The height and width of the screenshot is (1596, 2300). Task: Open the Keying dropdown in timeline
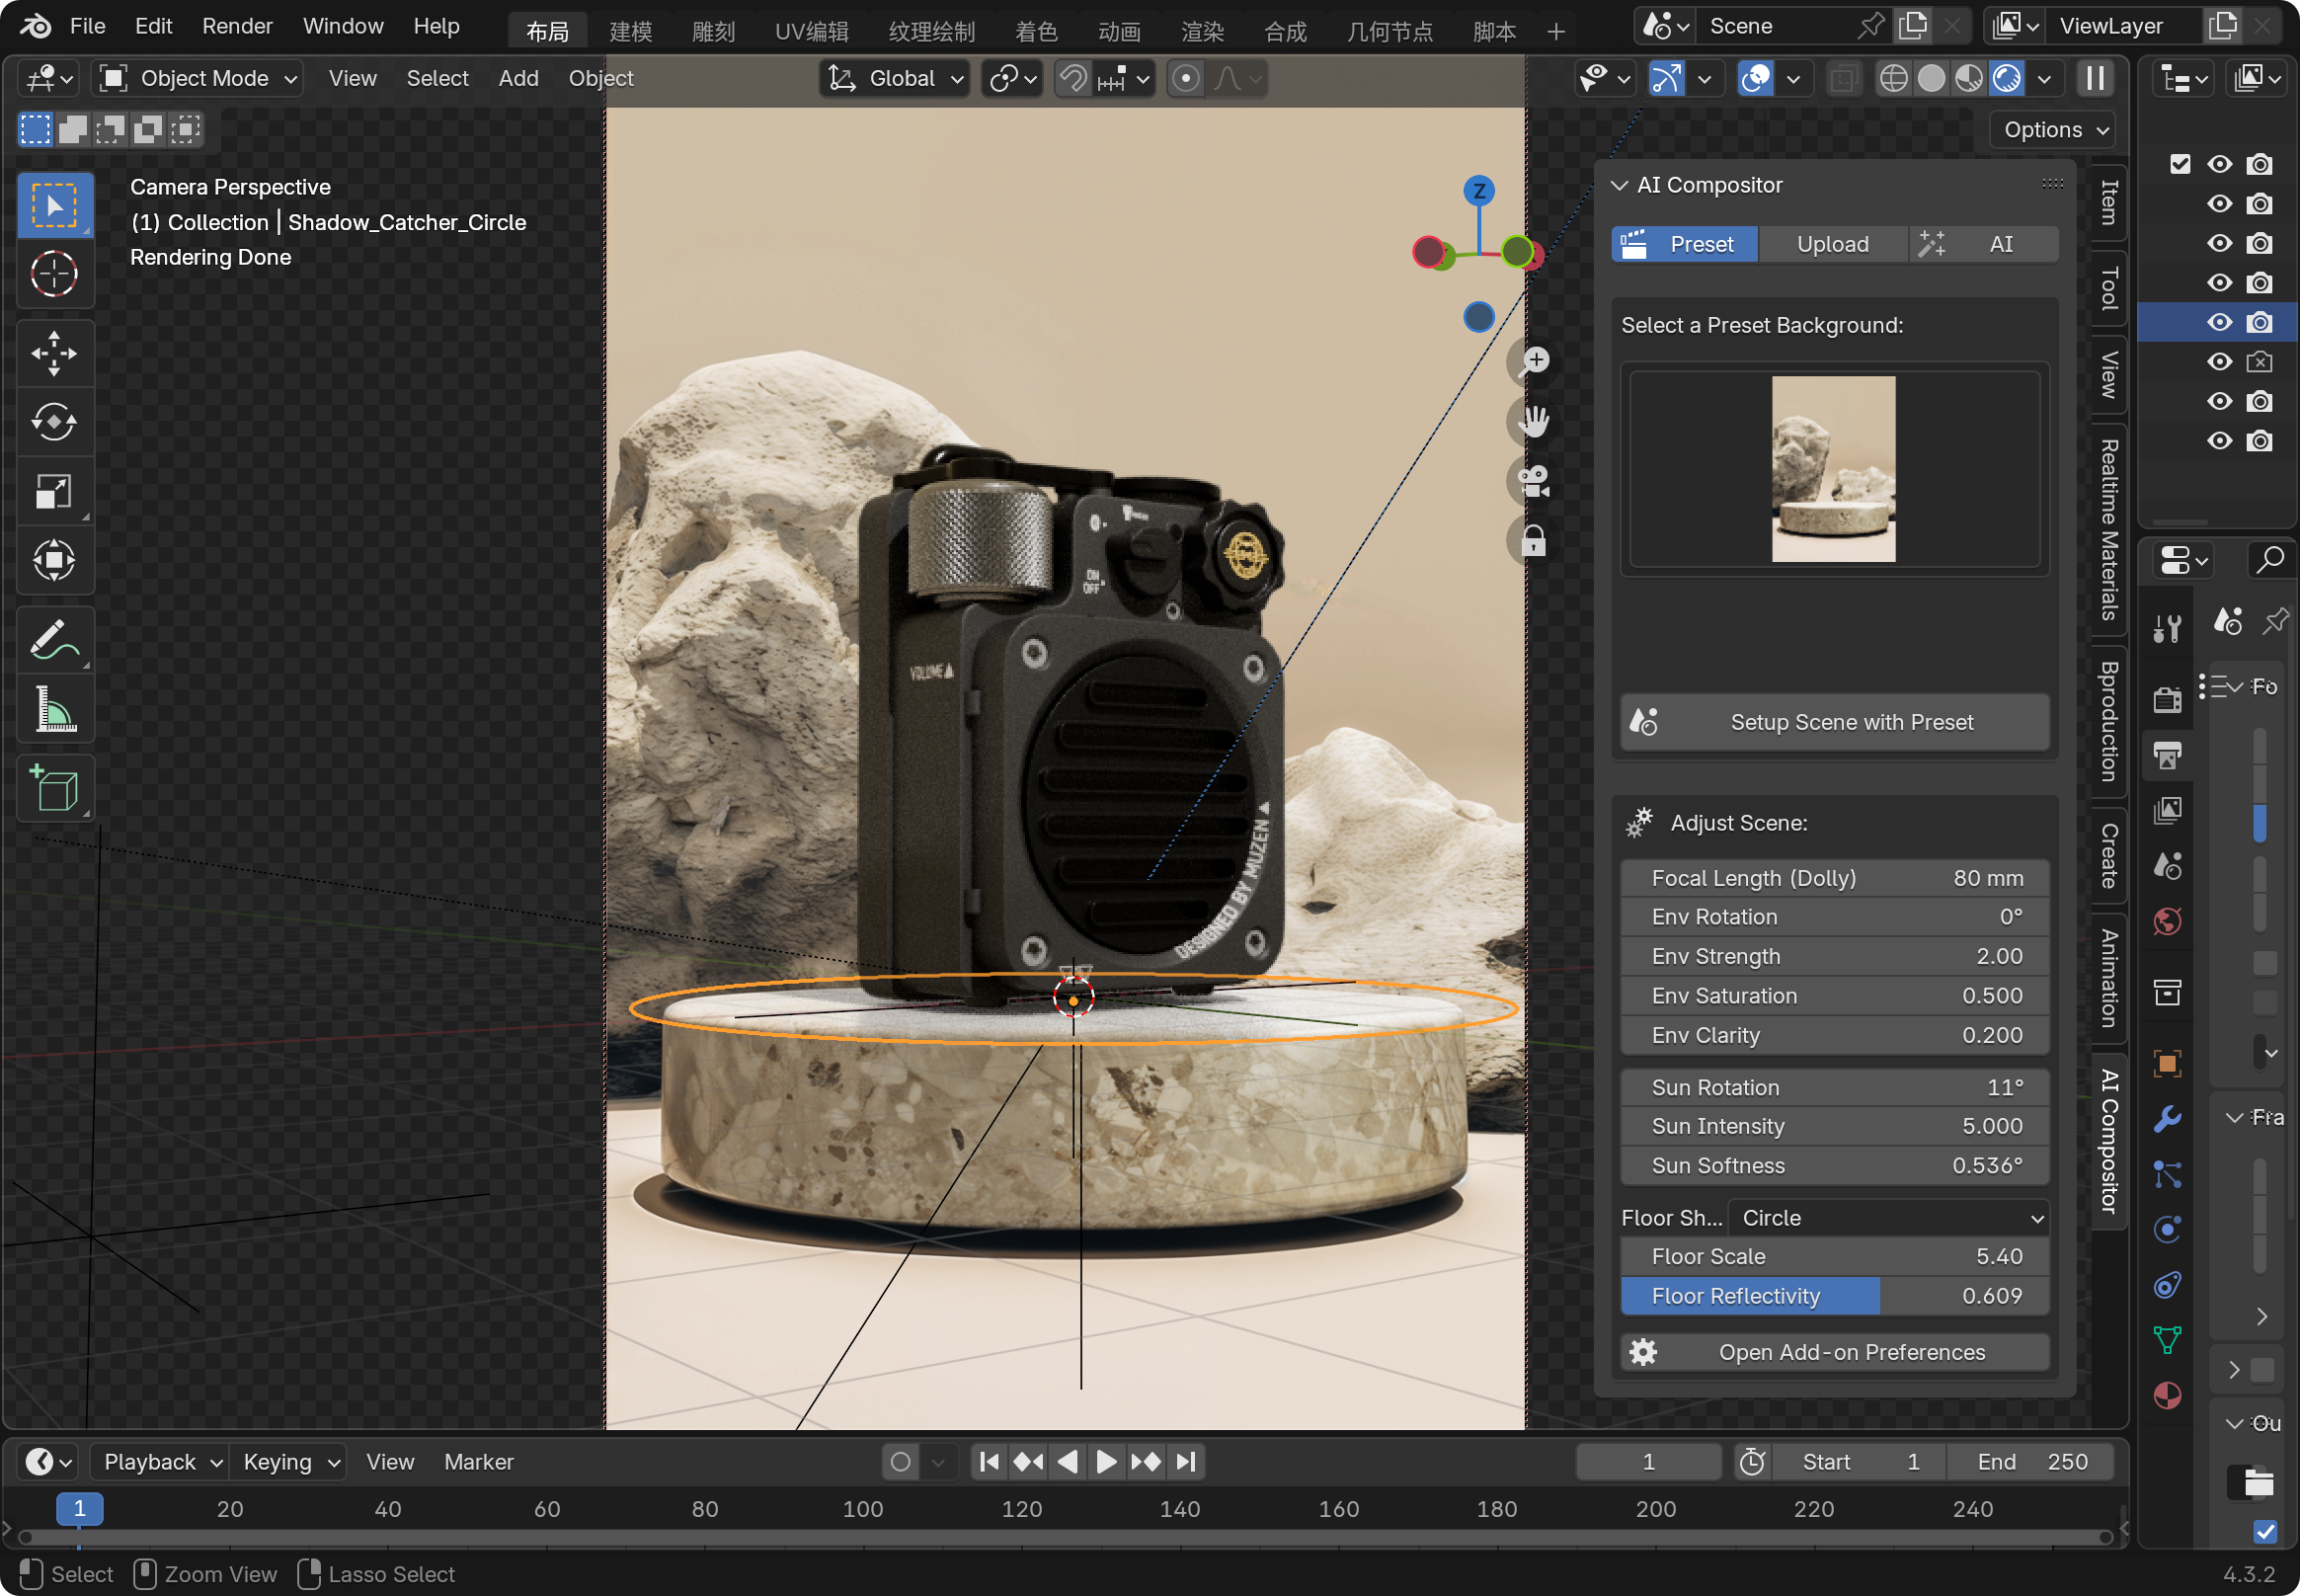point(289,1462)
